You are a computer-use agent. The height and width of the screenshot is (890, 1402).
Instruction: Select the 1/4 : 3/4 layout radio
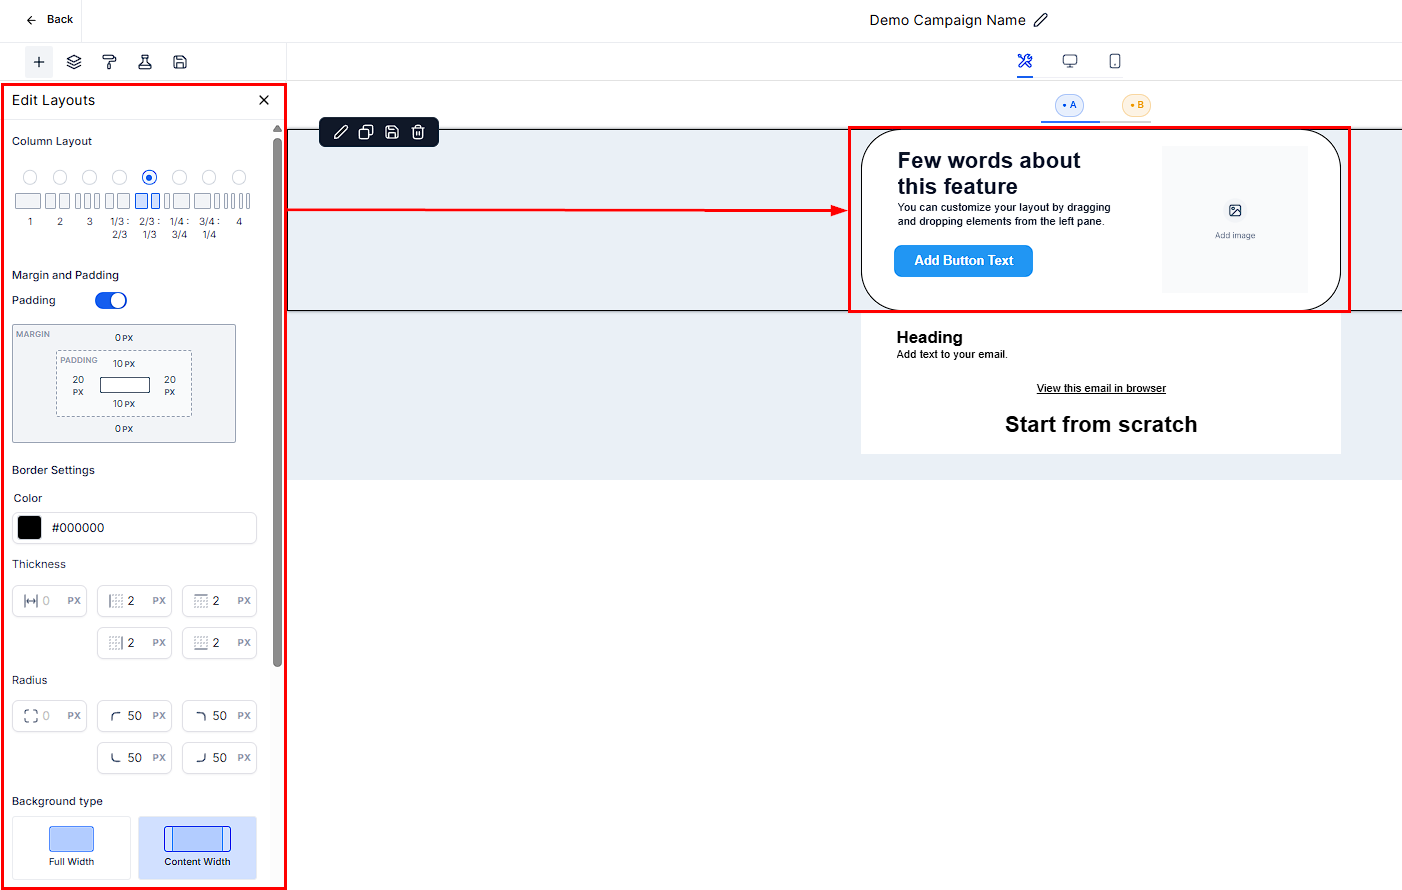pyautogui.click(x=180, y=177)
